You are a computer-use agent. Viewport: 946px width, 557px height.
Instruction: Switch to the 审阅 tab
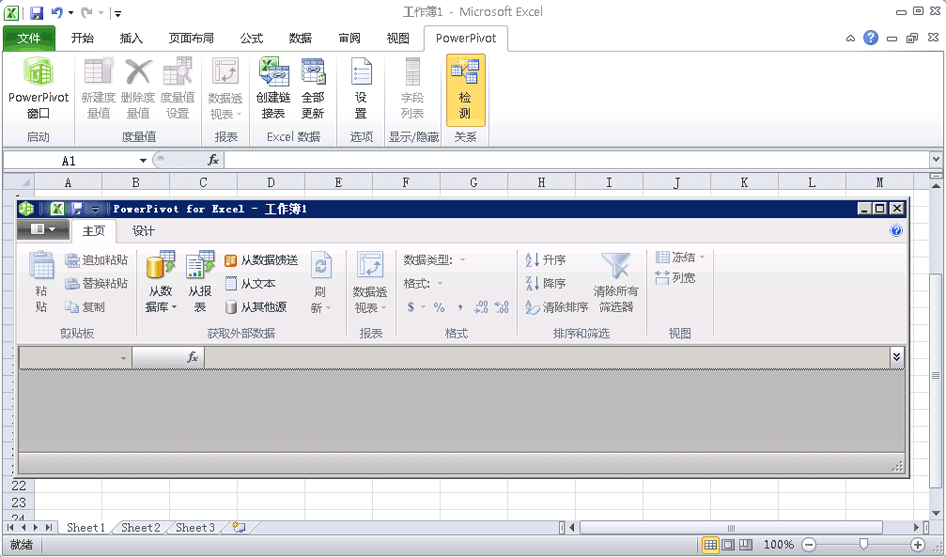(x=349, y=38)
